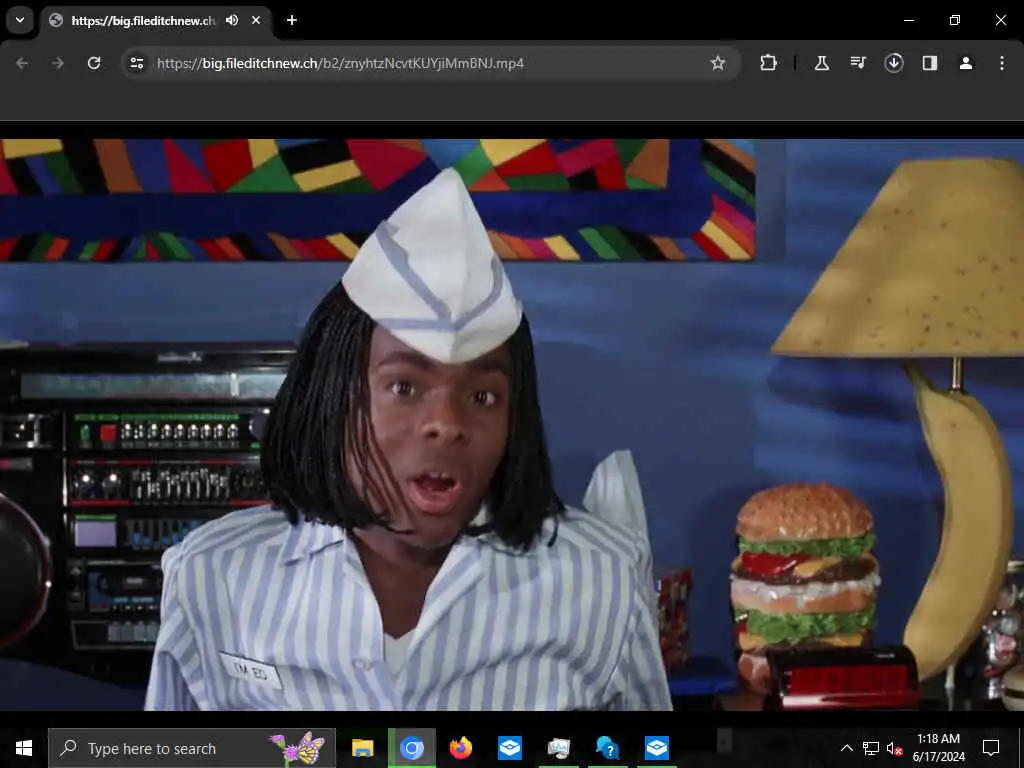
Task: View site information icon in address bar
Action: pyautogui.click(x=137, y=63)
